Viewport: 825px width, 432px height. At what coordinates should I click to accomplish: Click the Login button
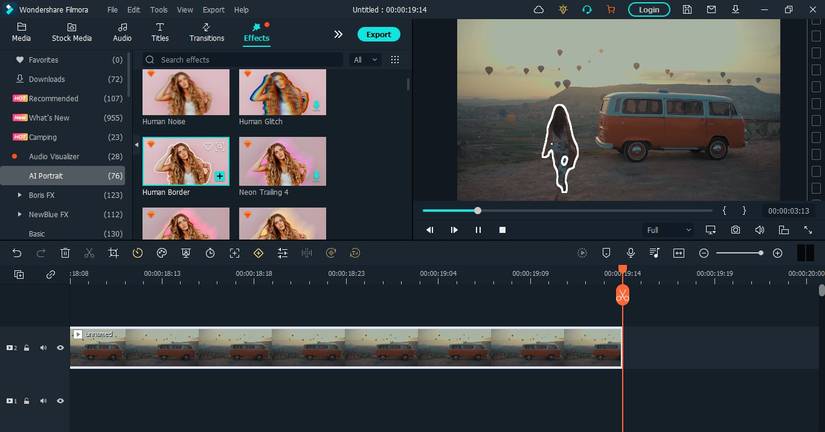(649, 9)
